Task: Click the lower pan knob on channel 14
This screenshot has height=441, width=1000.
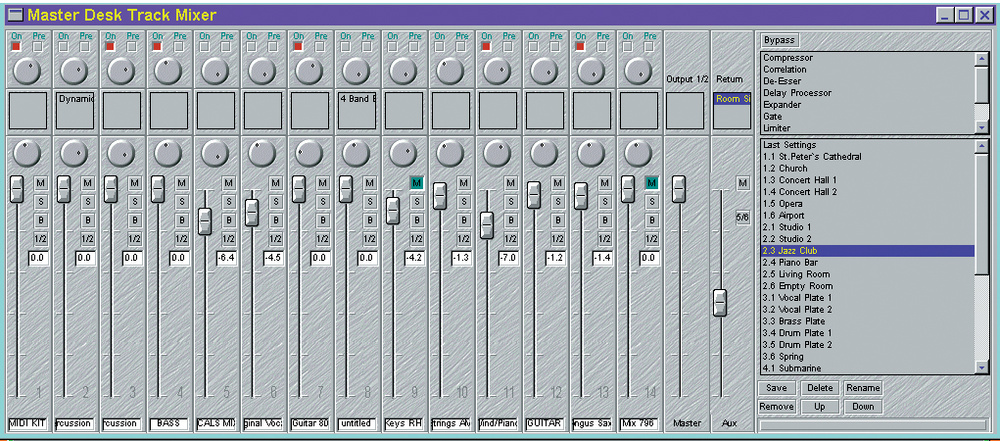Action: pyautogui.click(x=637, y=153)
